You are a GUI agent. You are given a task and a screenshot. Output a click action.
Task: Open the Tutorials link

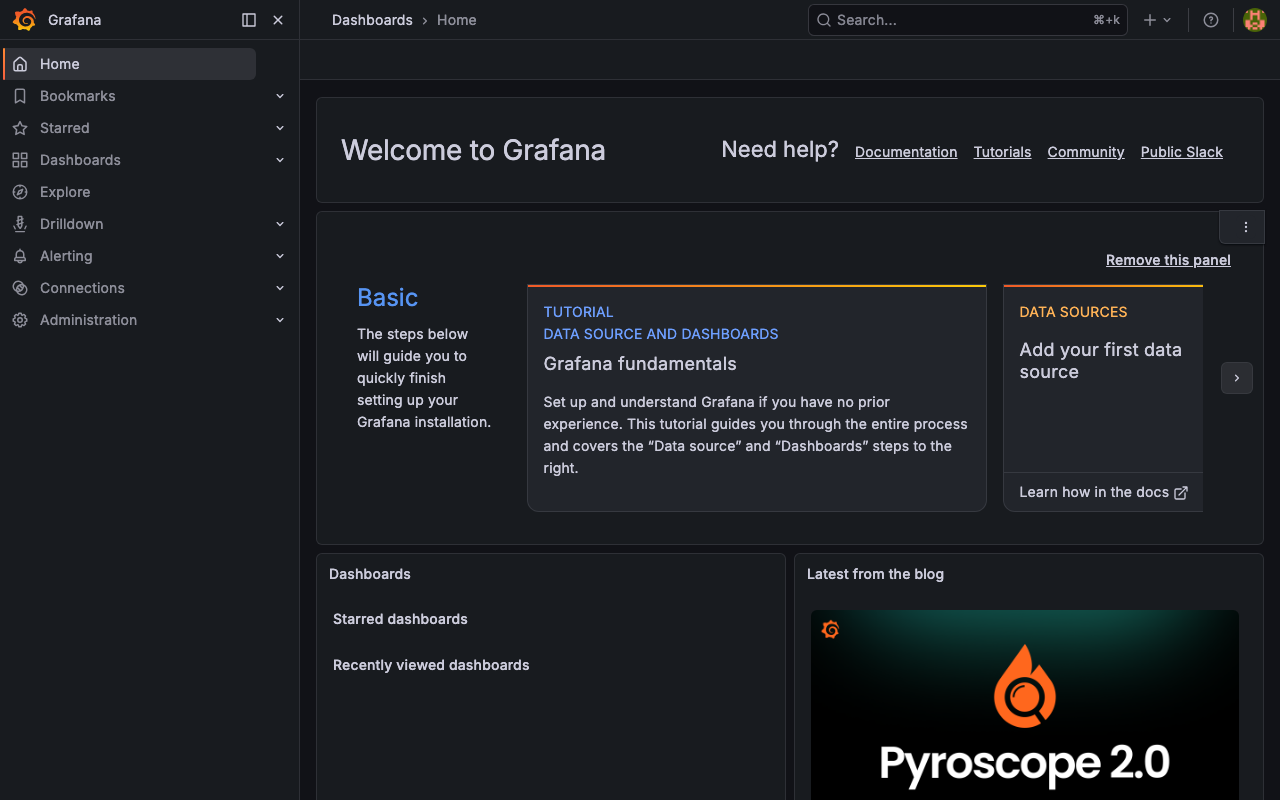click(1002, 152)
